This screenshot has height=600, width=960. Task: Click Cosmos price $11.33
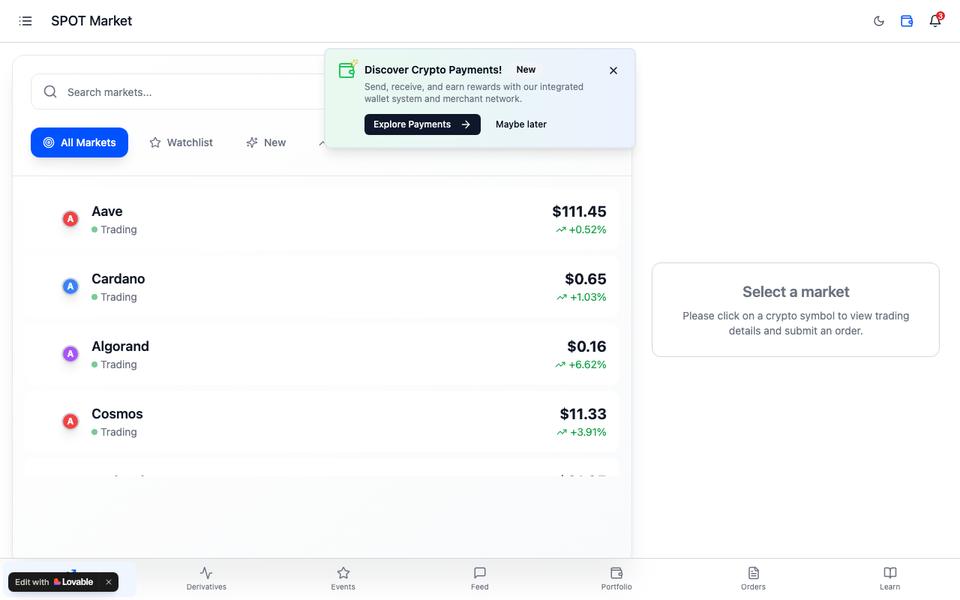[x=583, y=413]
